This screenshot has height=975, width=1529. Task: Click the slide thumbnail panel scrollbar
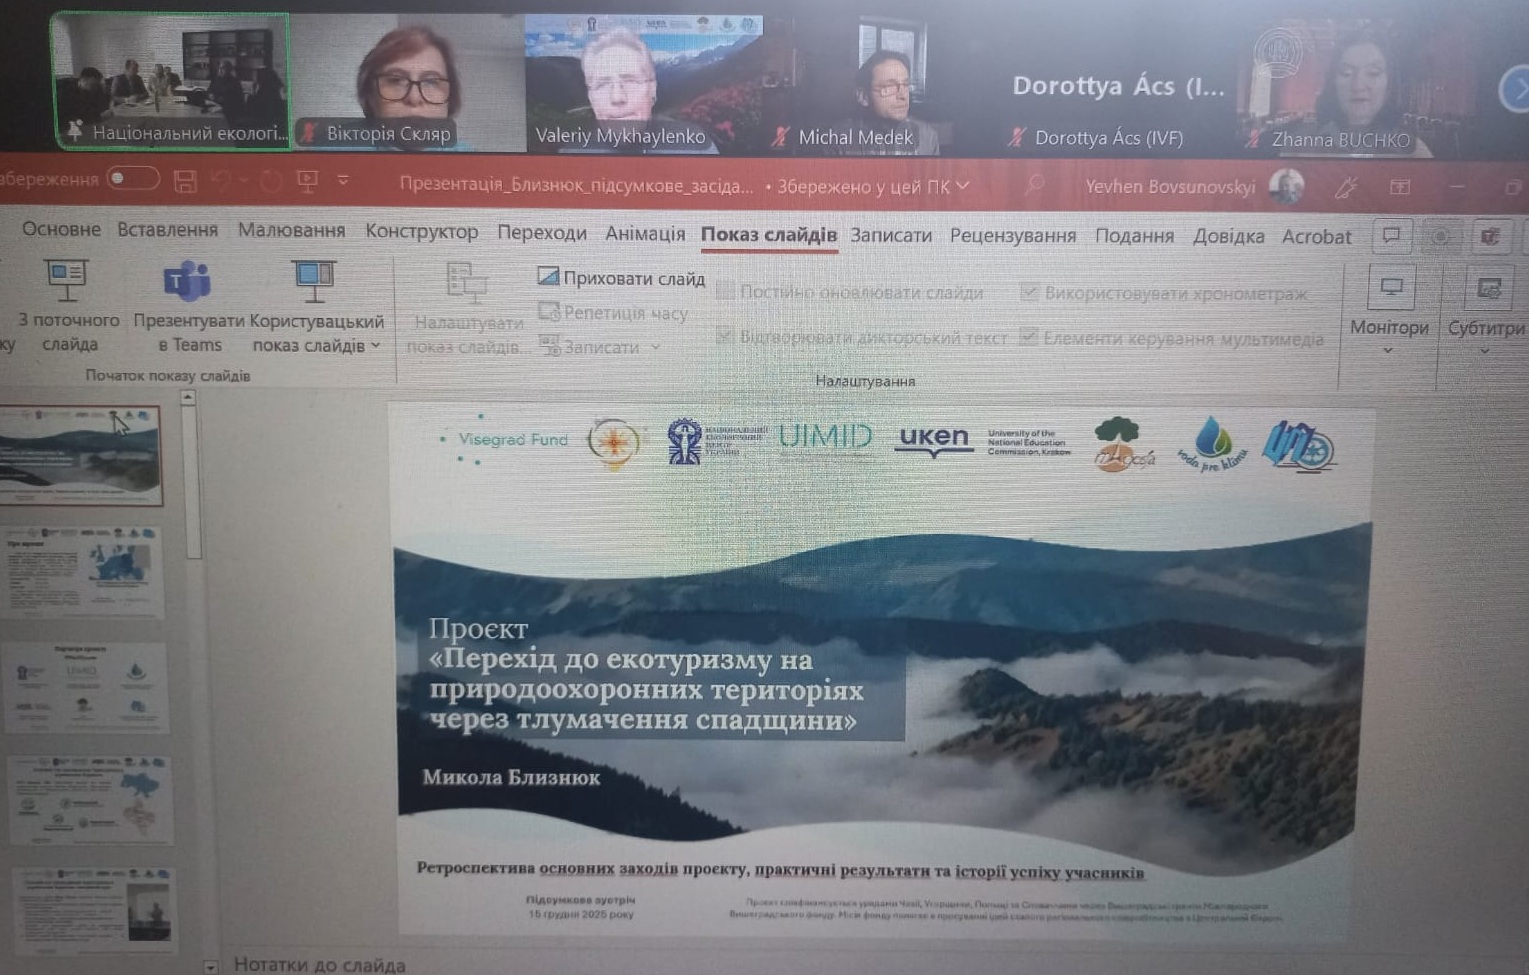pyautogui.click(x=190, y=480)
